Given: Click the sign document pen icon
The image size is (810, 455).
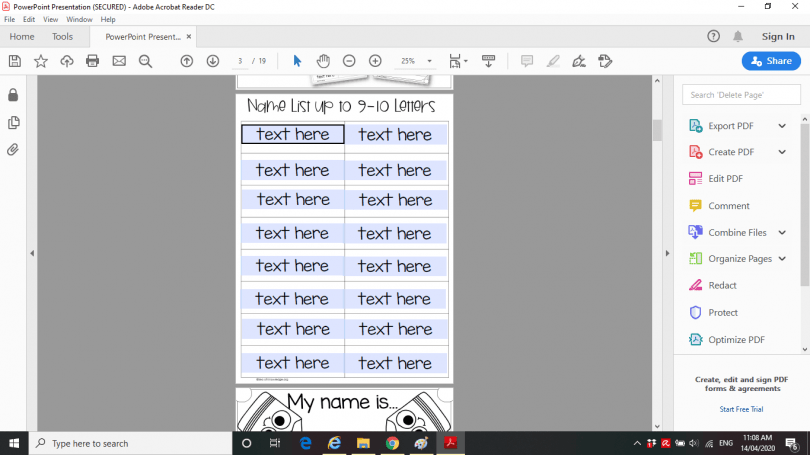Looking at the screenshot, I should point(579,61).
